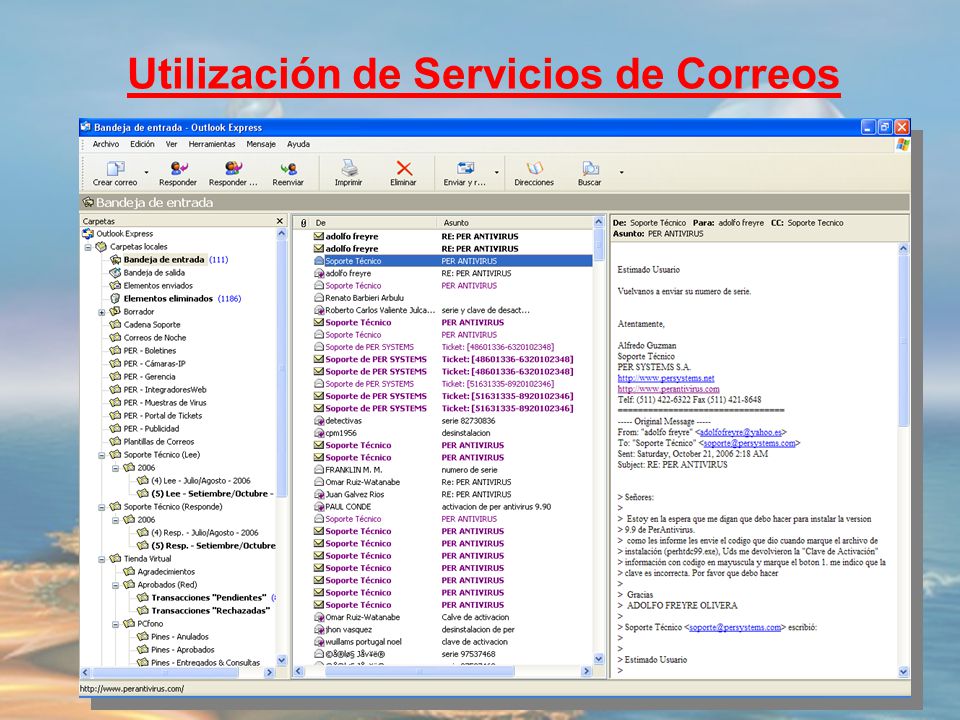The image size is (960, 720).
Task: Click the message list's vertical scroll-up arrow
Action: pos(599,222)
